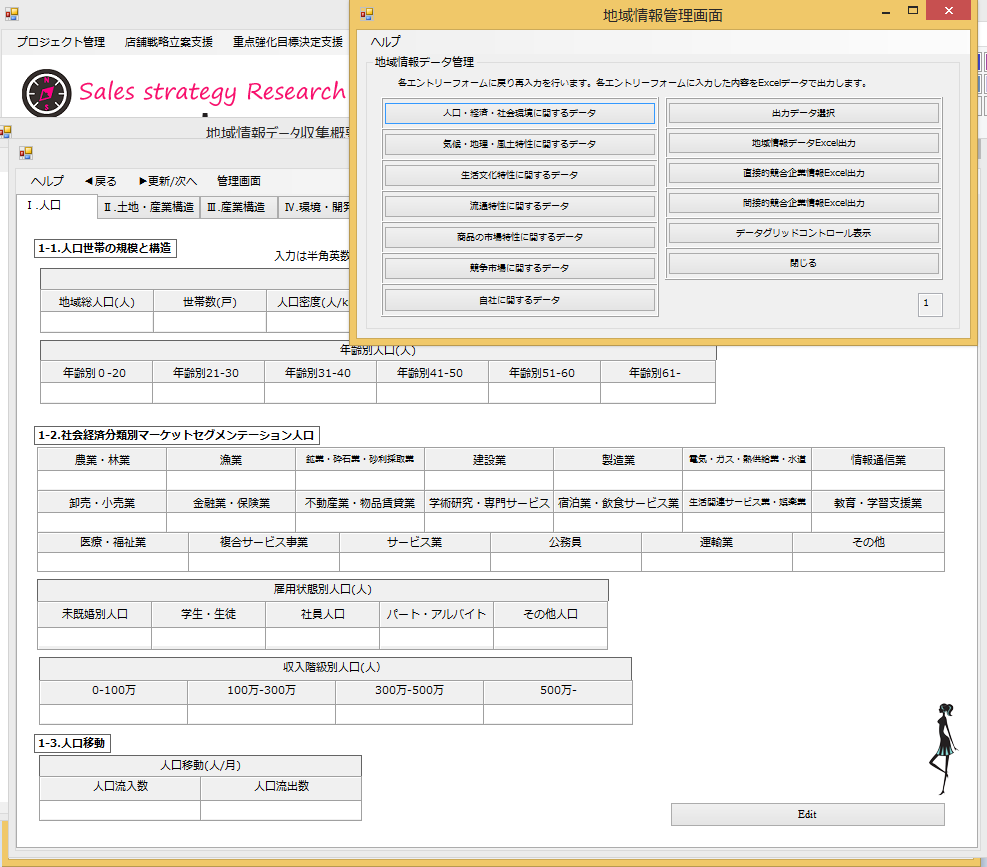987x867 pixels.
Task: Click ◀戻る to go back
Action: 100,181
